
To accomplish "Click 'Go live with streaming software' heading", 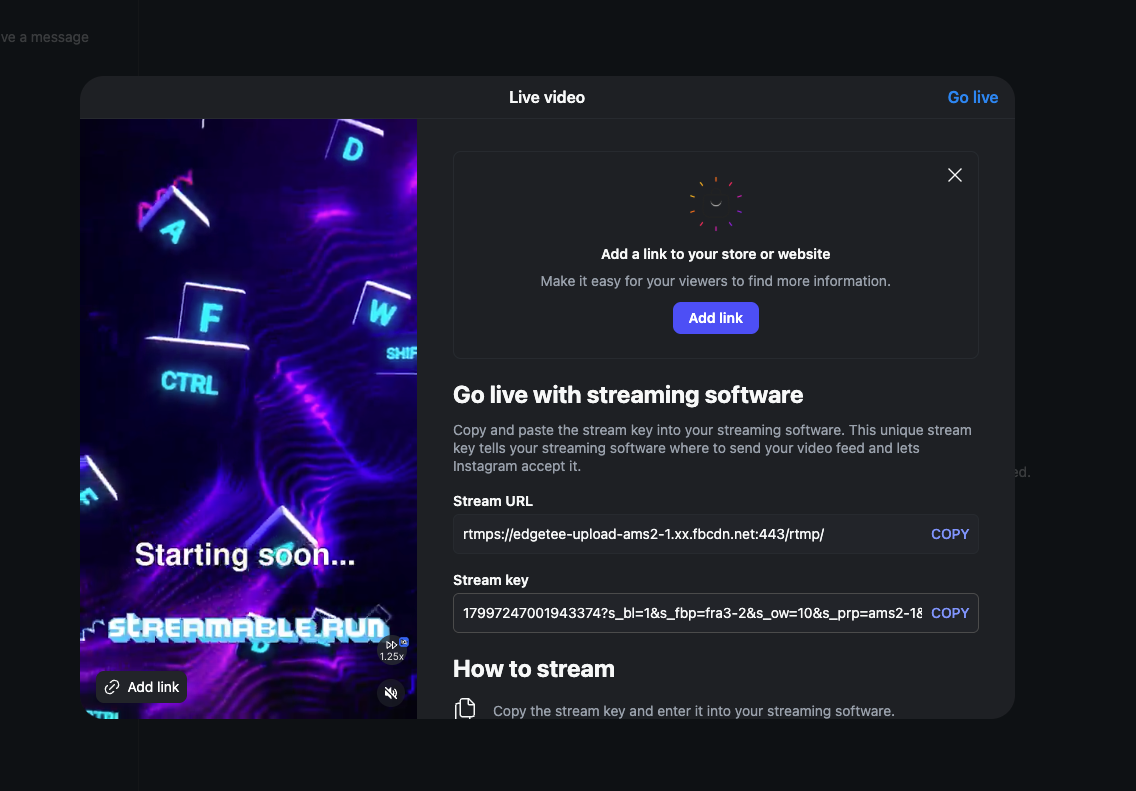I will (x=628, y=395).
